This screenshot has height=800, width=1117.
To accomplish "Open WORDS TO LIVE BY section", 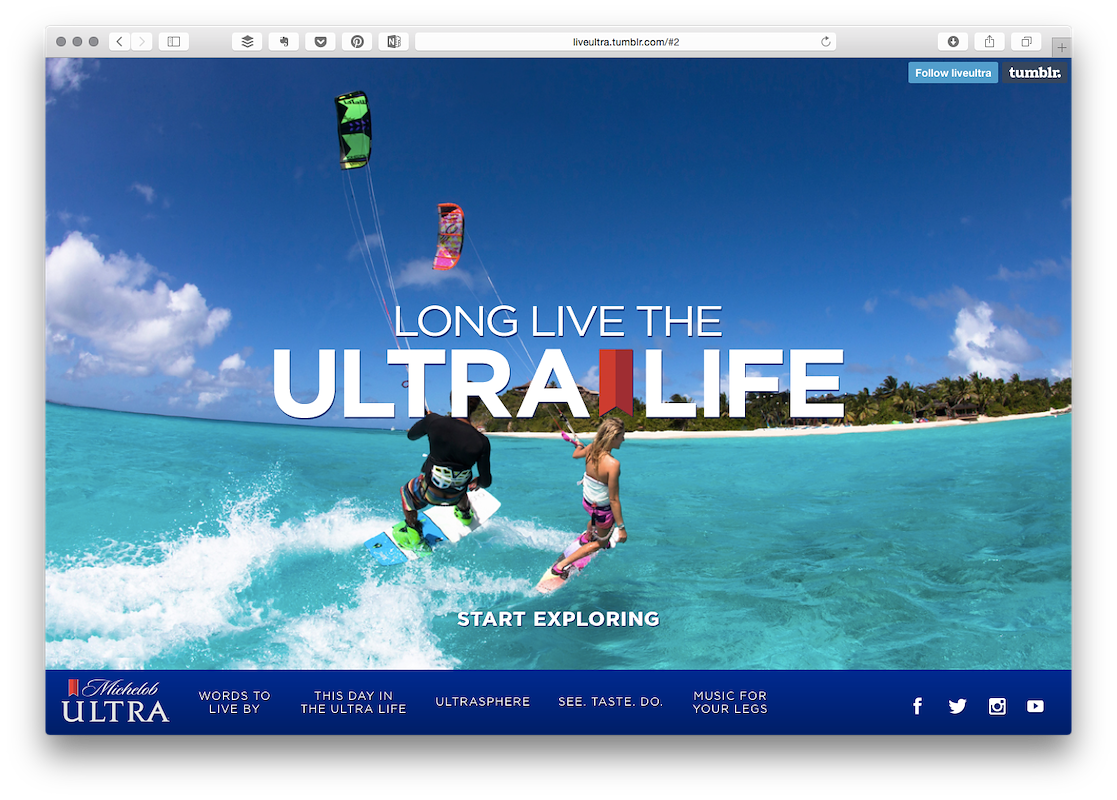I will 234,702.
